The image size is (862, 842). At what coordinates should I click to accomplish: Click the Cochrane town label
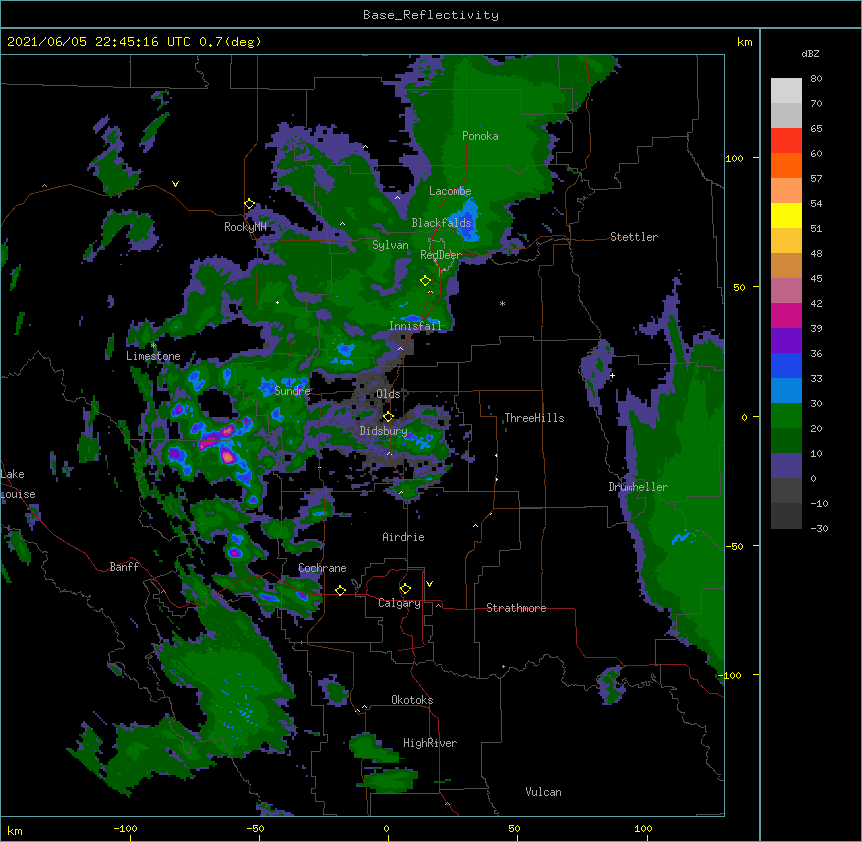coord(322,568)
